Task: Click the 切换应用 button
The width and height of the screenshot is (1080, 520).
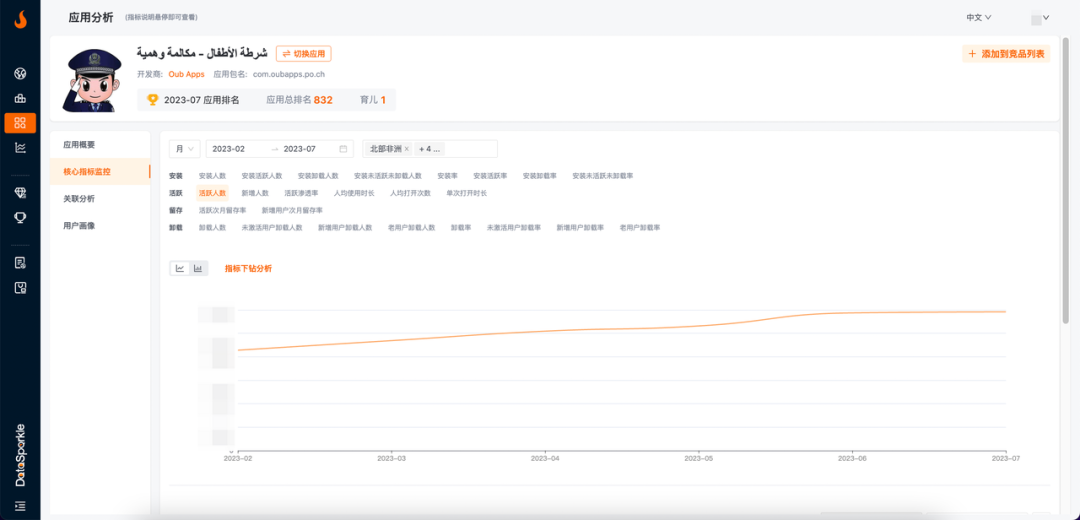Action: (304, 54)
